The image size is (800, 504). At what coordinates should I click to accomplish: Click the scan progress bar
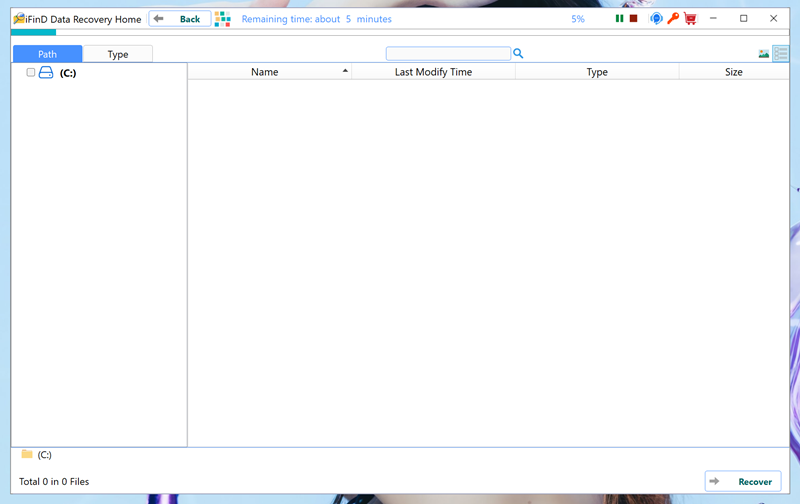pos(400,33)
